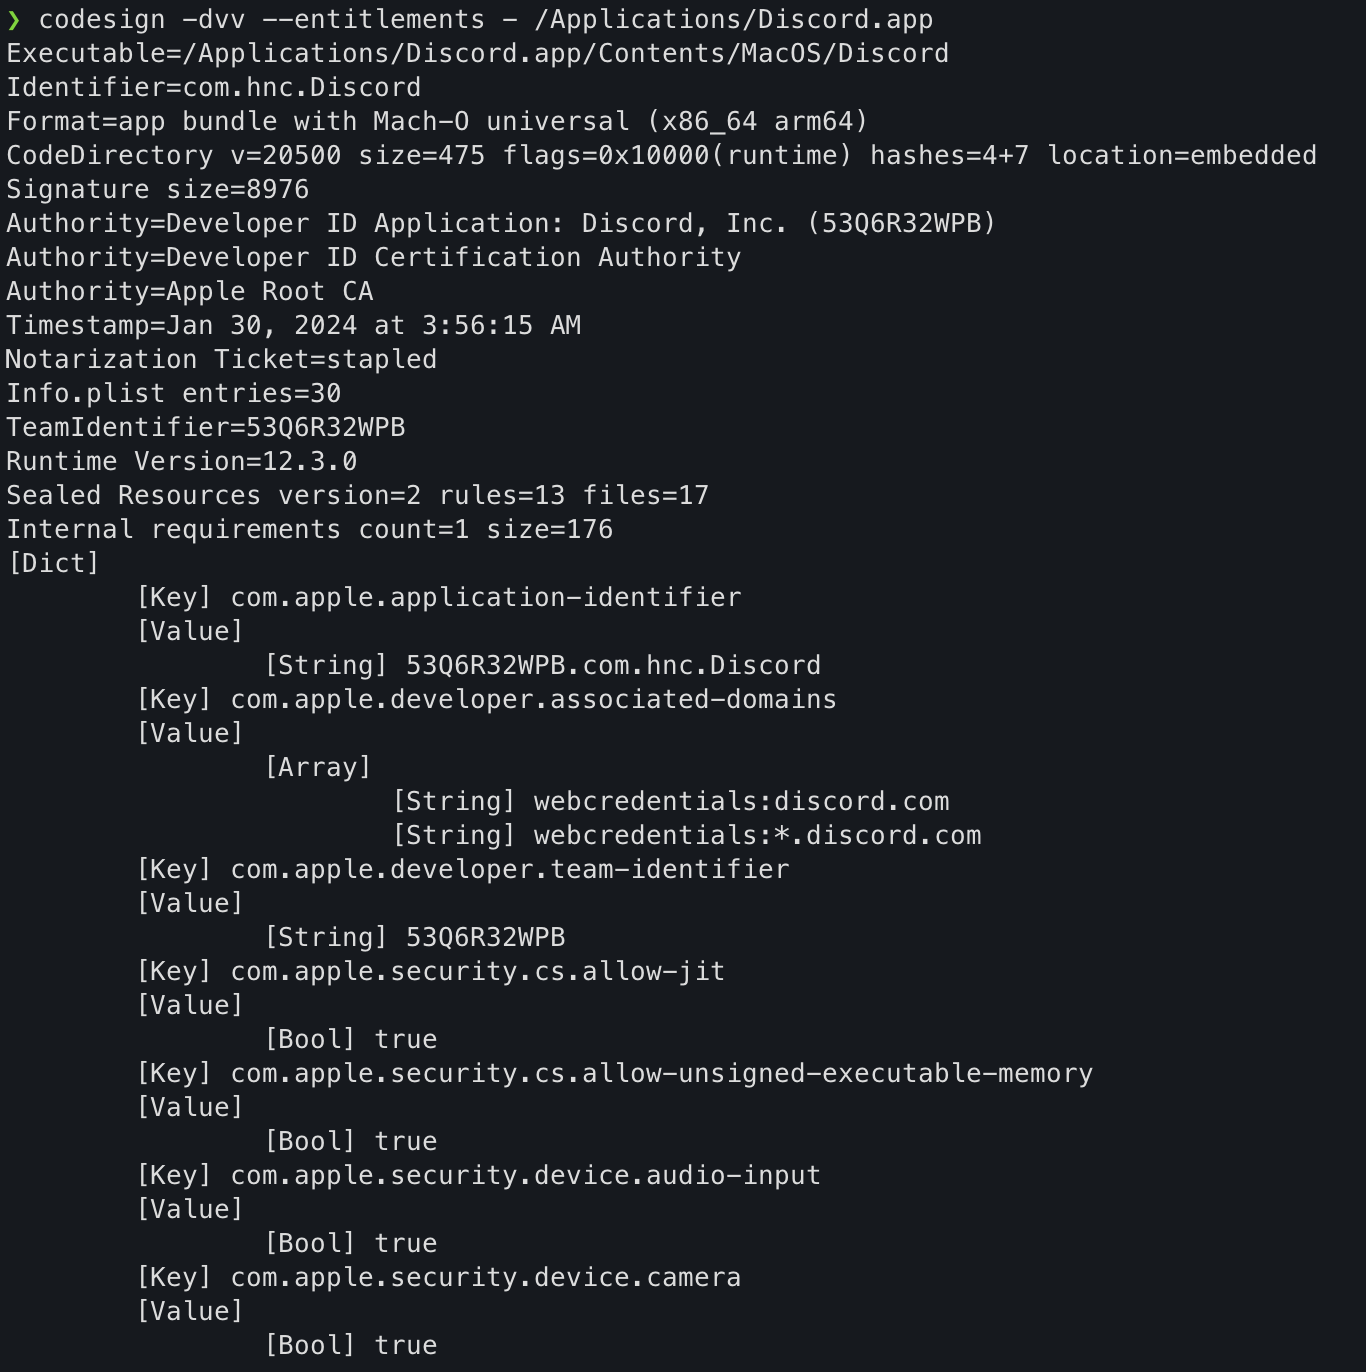Click the TeamIdentifier=53Q6R32WPB line

tap(205, 428)
